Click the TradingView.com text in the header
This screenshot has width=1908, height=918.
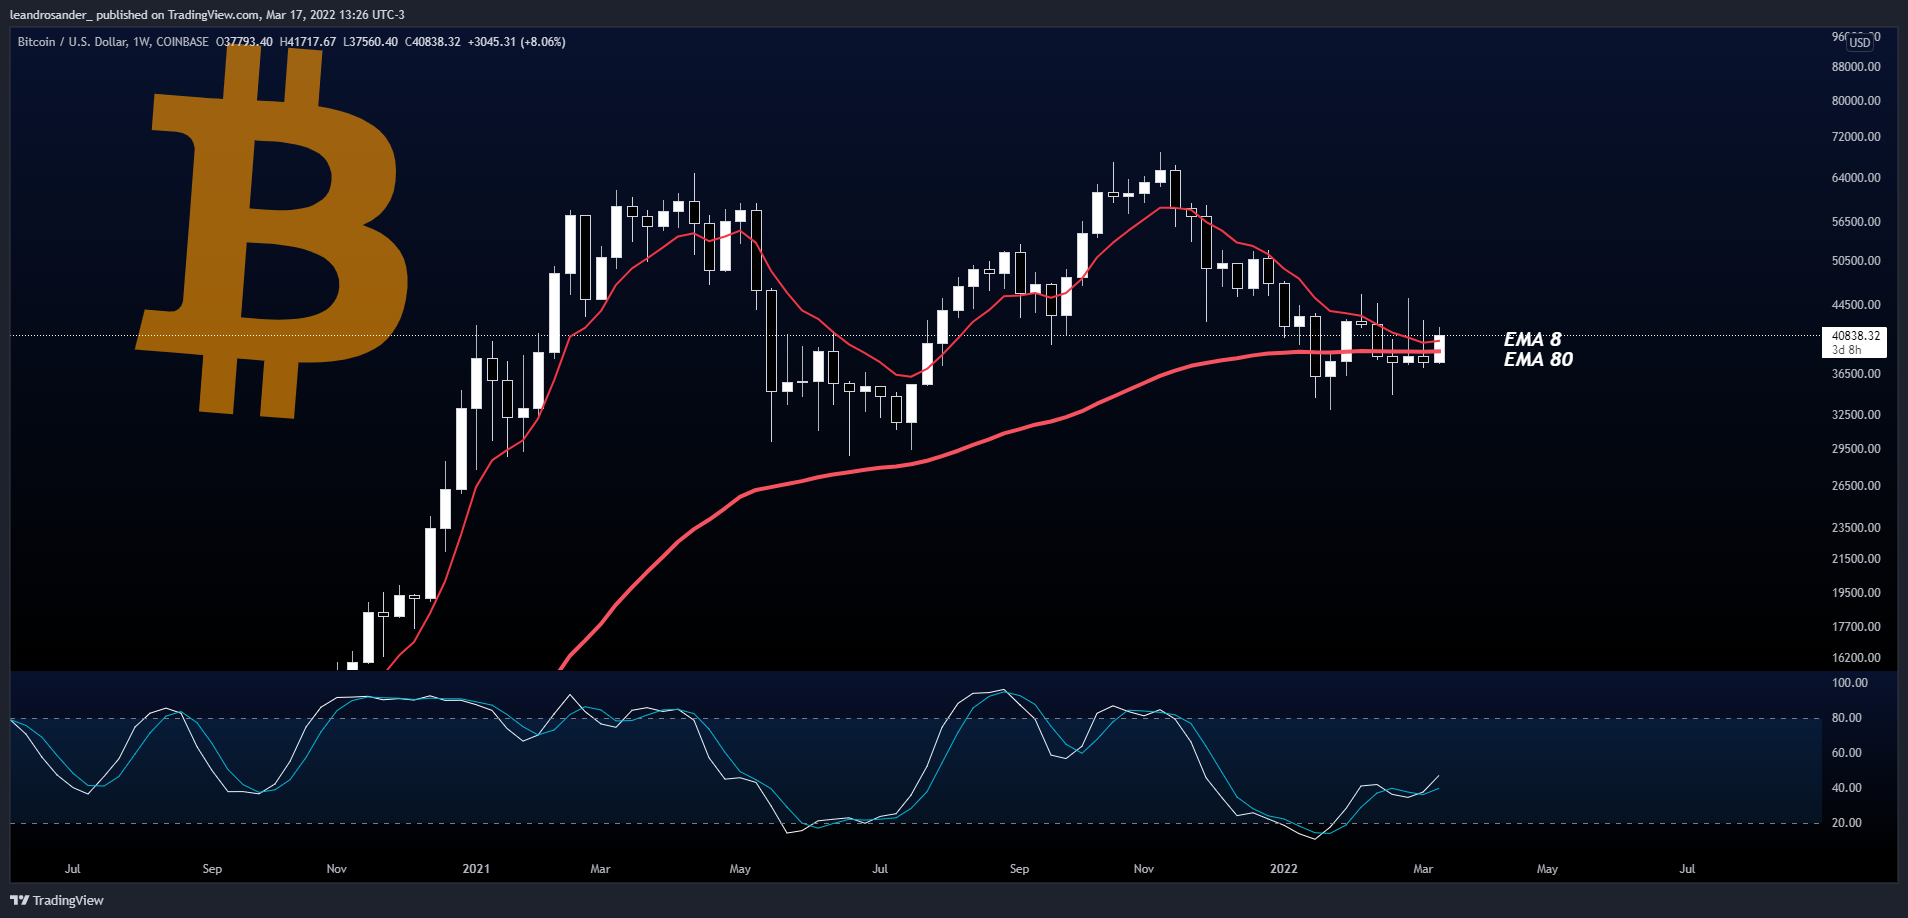pyautogui.click(x=214, y=15)
